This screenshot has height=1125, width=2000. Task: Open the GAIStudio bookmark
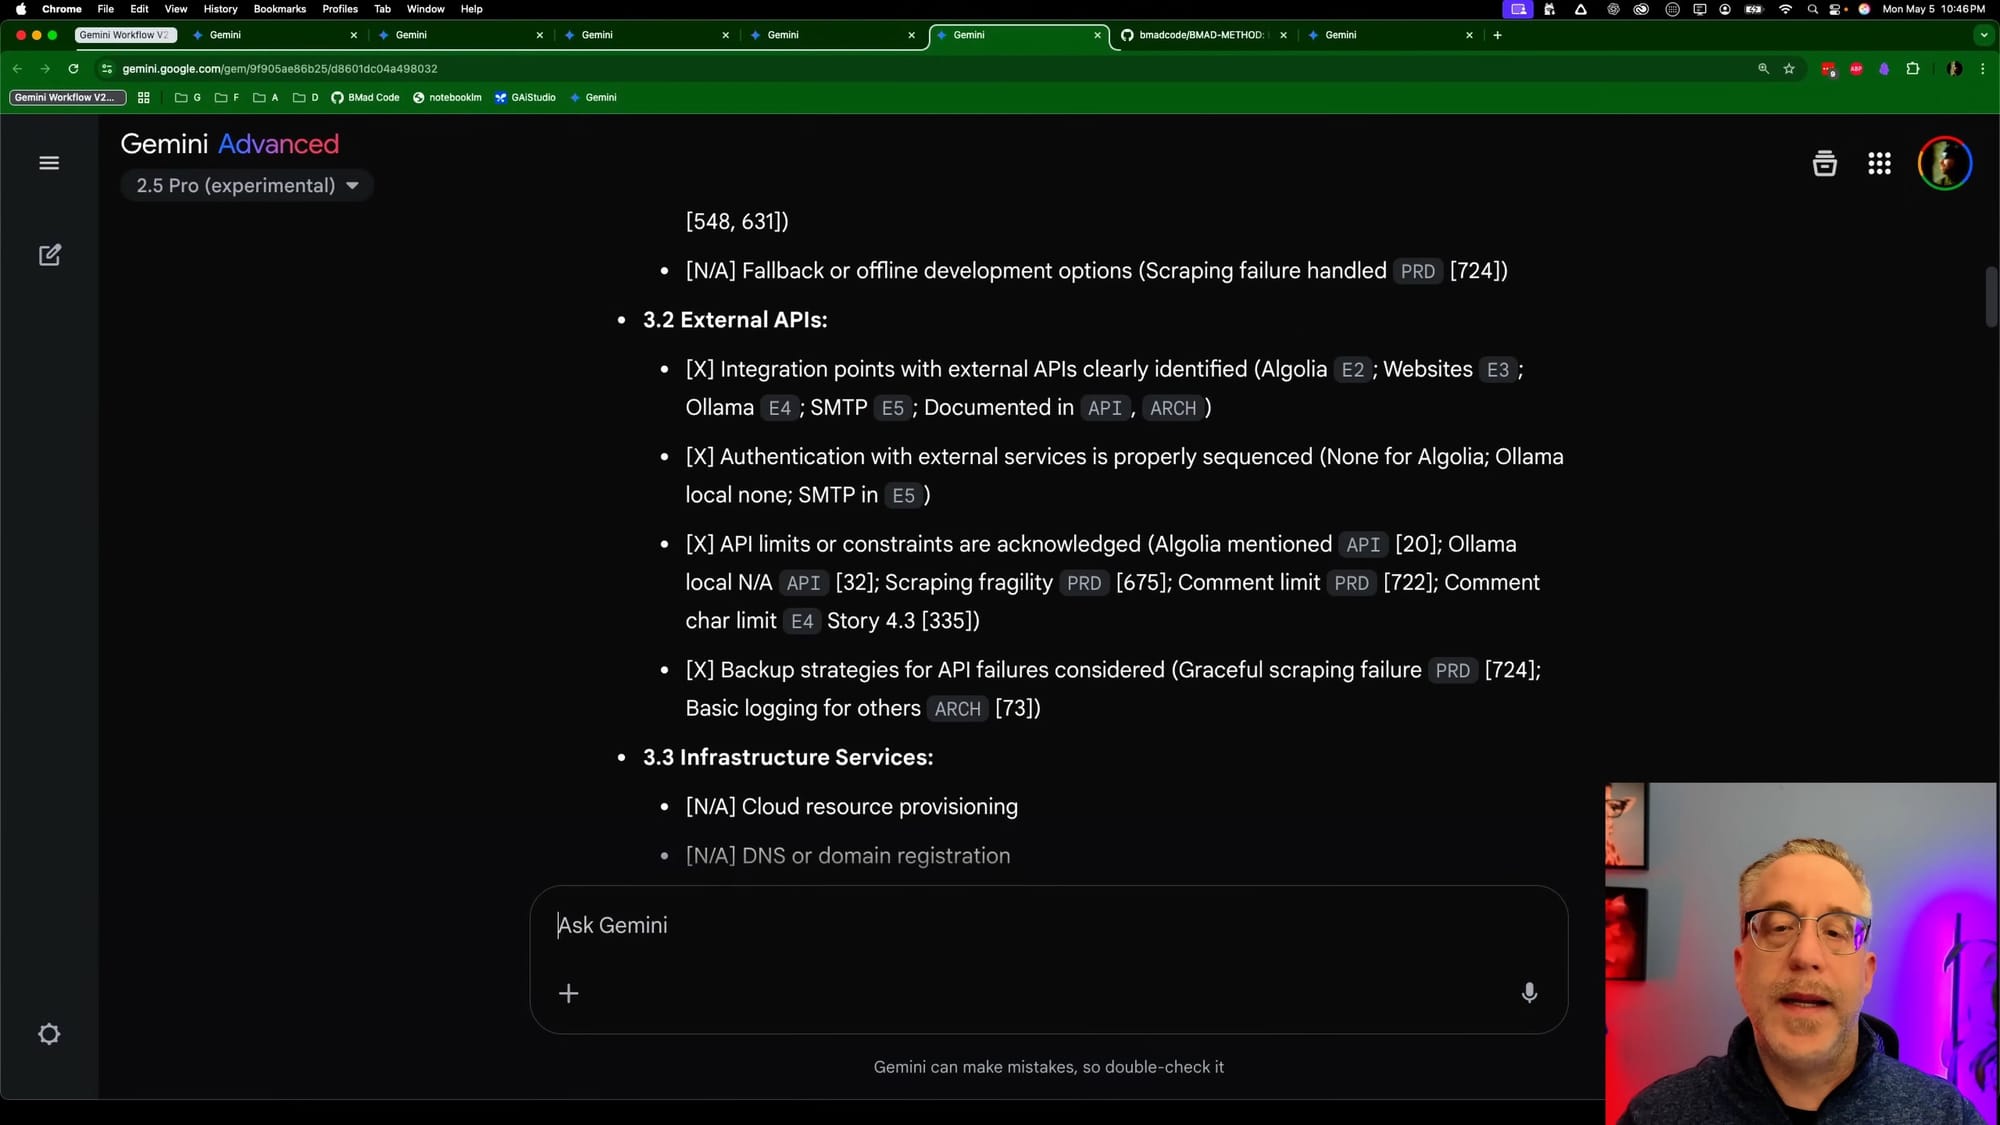tap(525, 98)
